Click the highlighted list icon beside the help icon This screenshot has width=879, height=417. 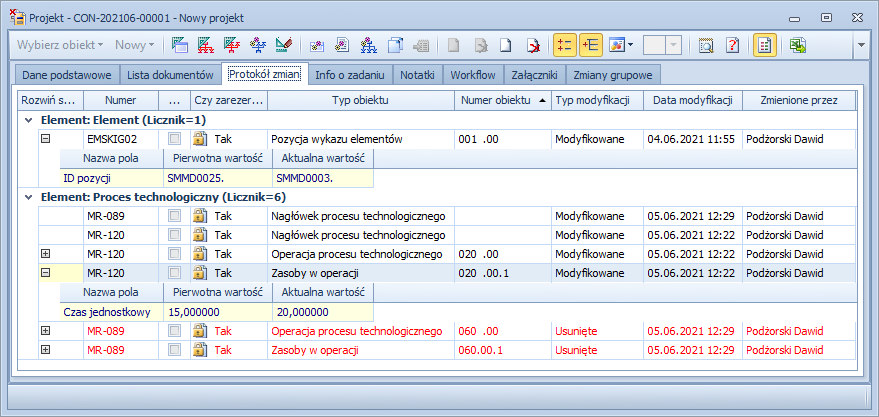pos(763,45)
